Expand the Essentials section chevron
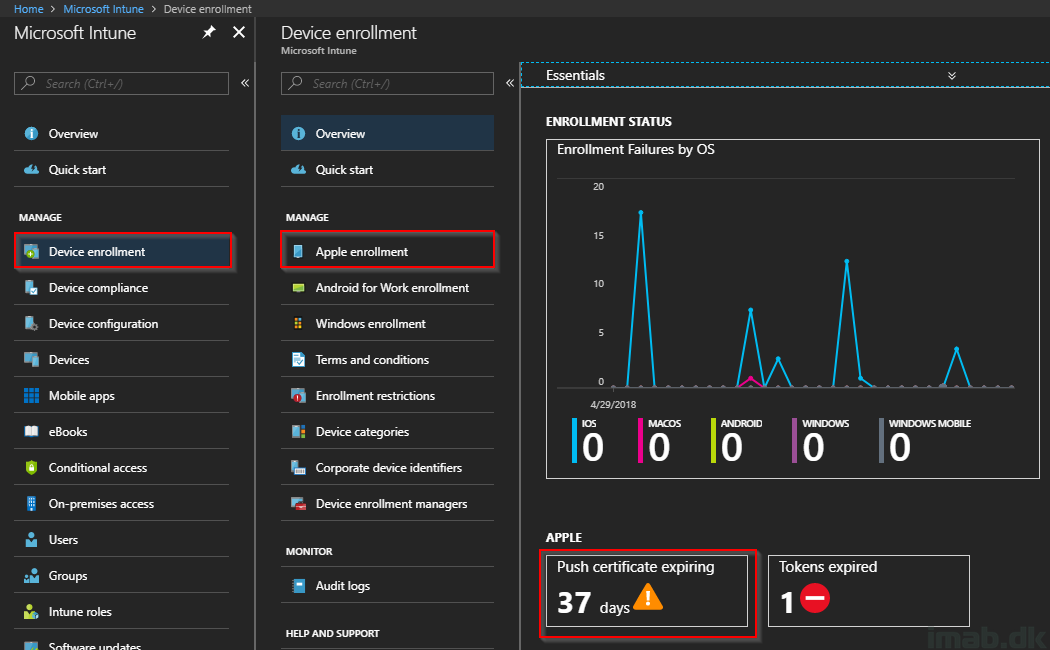1050x650 pixels. pos(952,76)
